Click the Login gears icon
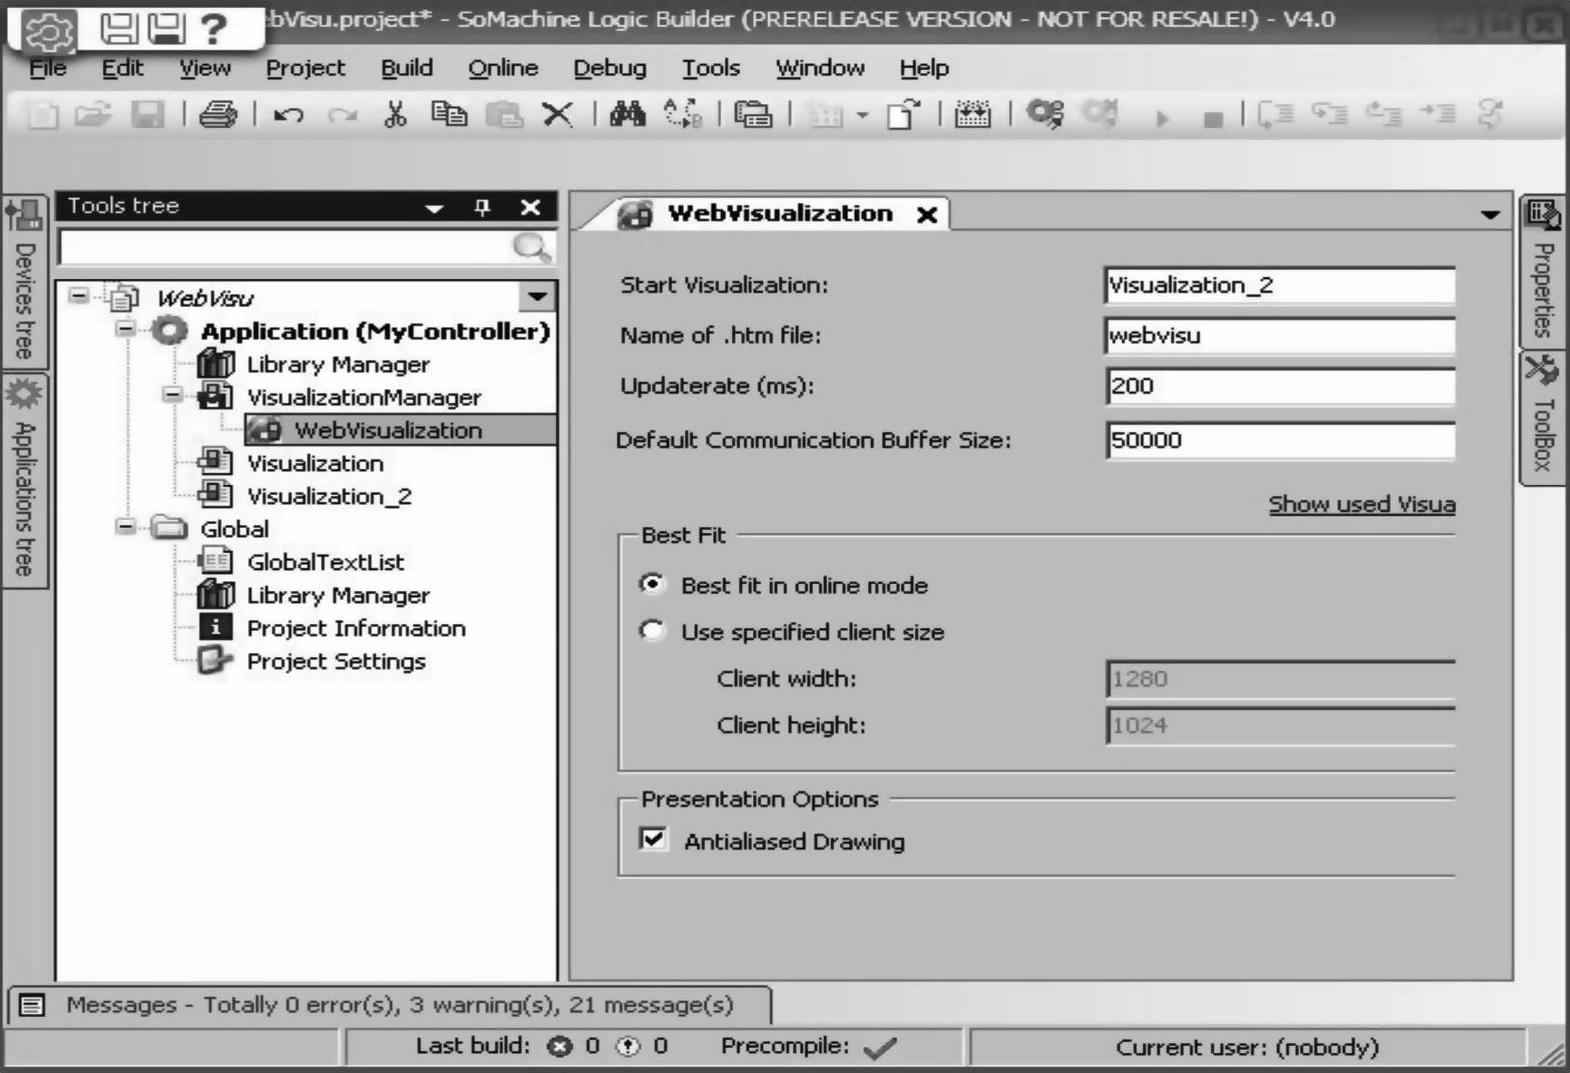 [1045, 114]
